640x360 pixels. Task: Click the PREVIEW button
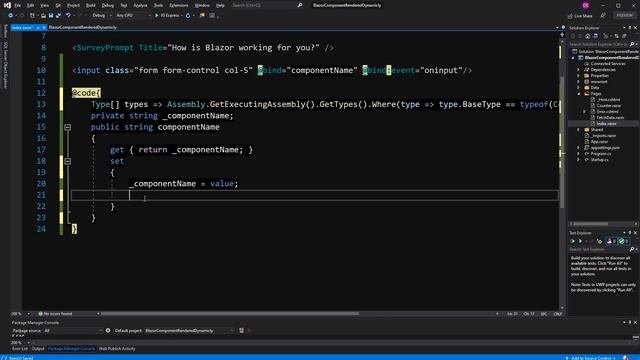pos(624,15)
